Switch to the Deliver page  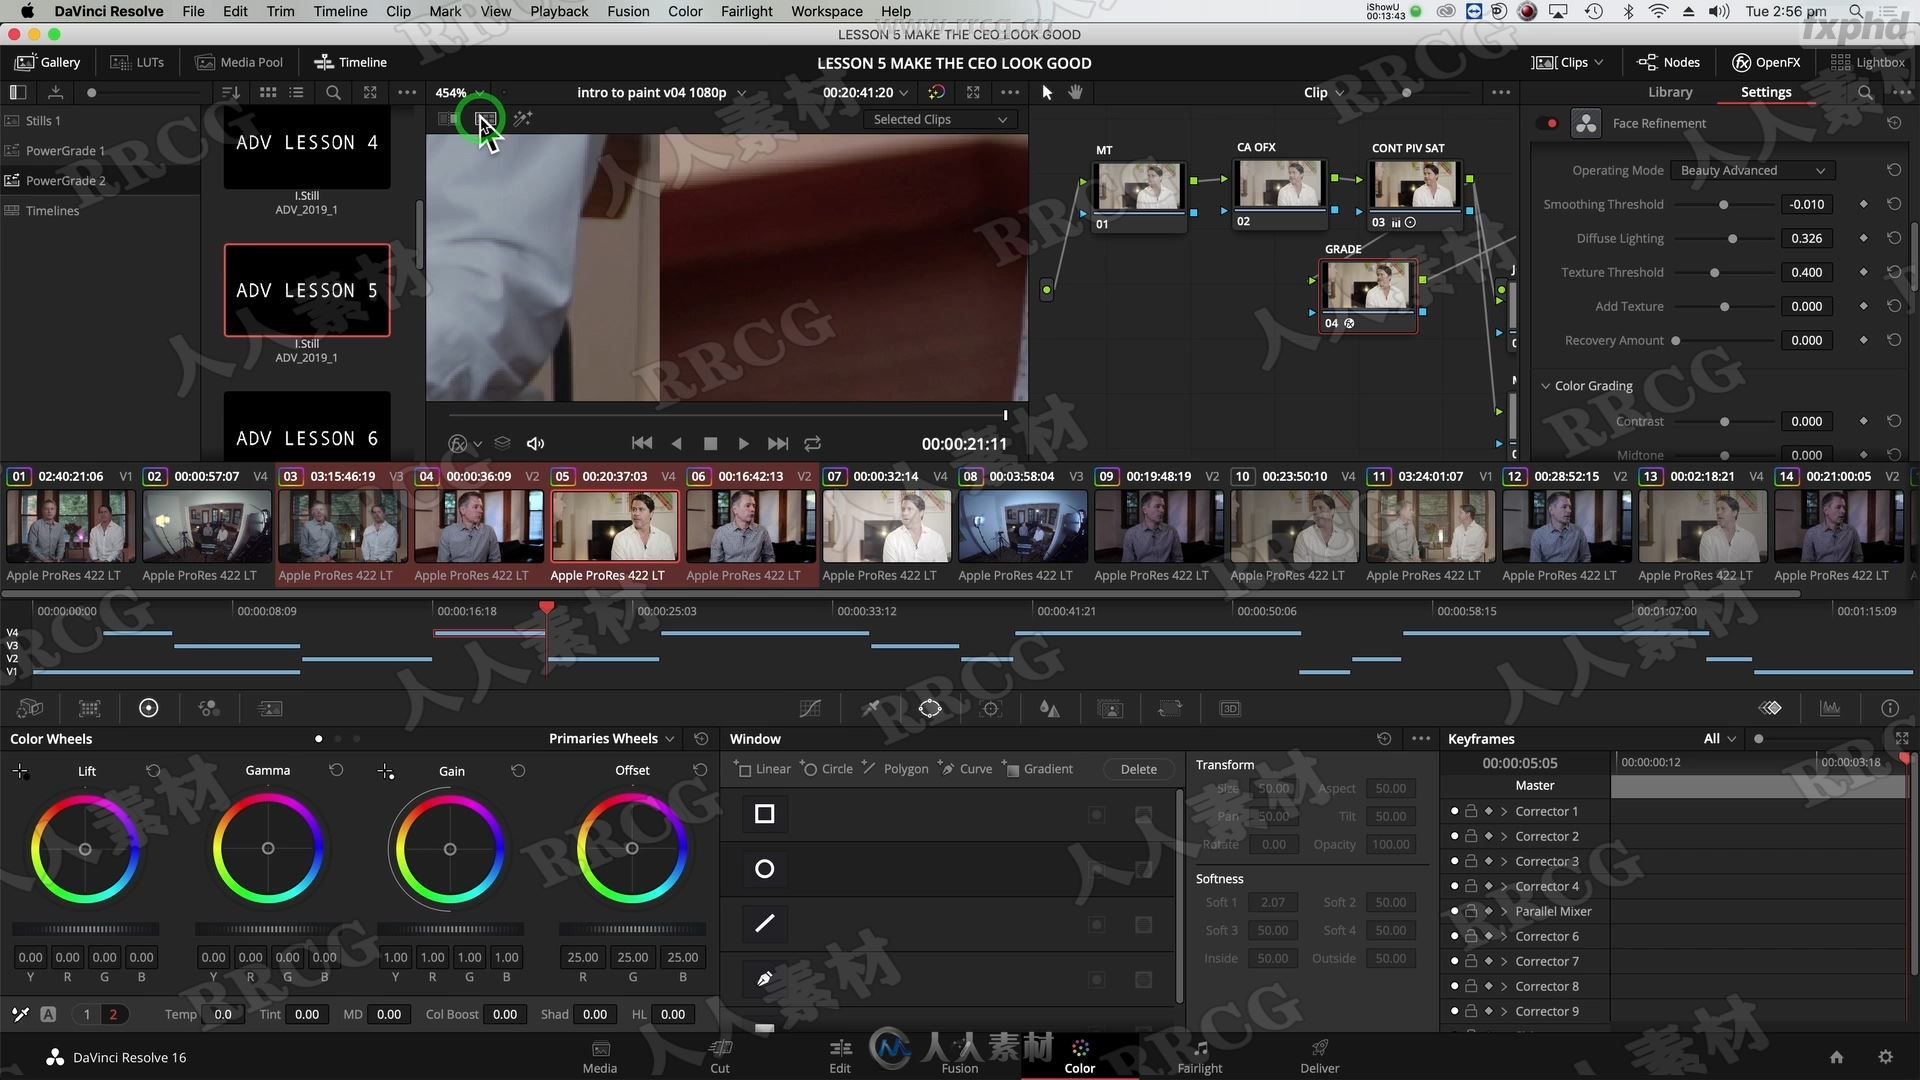click(x=1320, y=1056)
